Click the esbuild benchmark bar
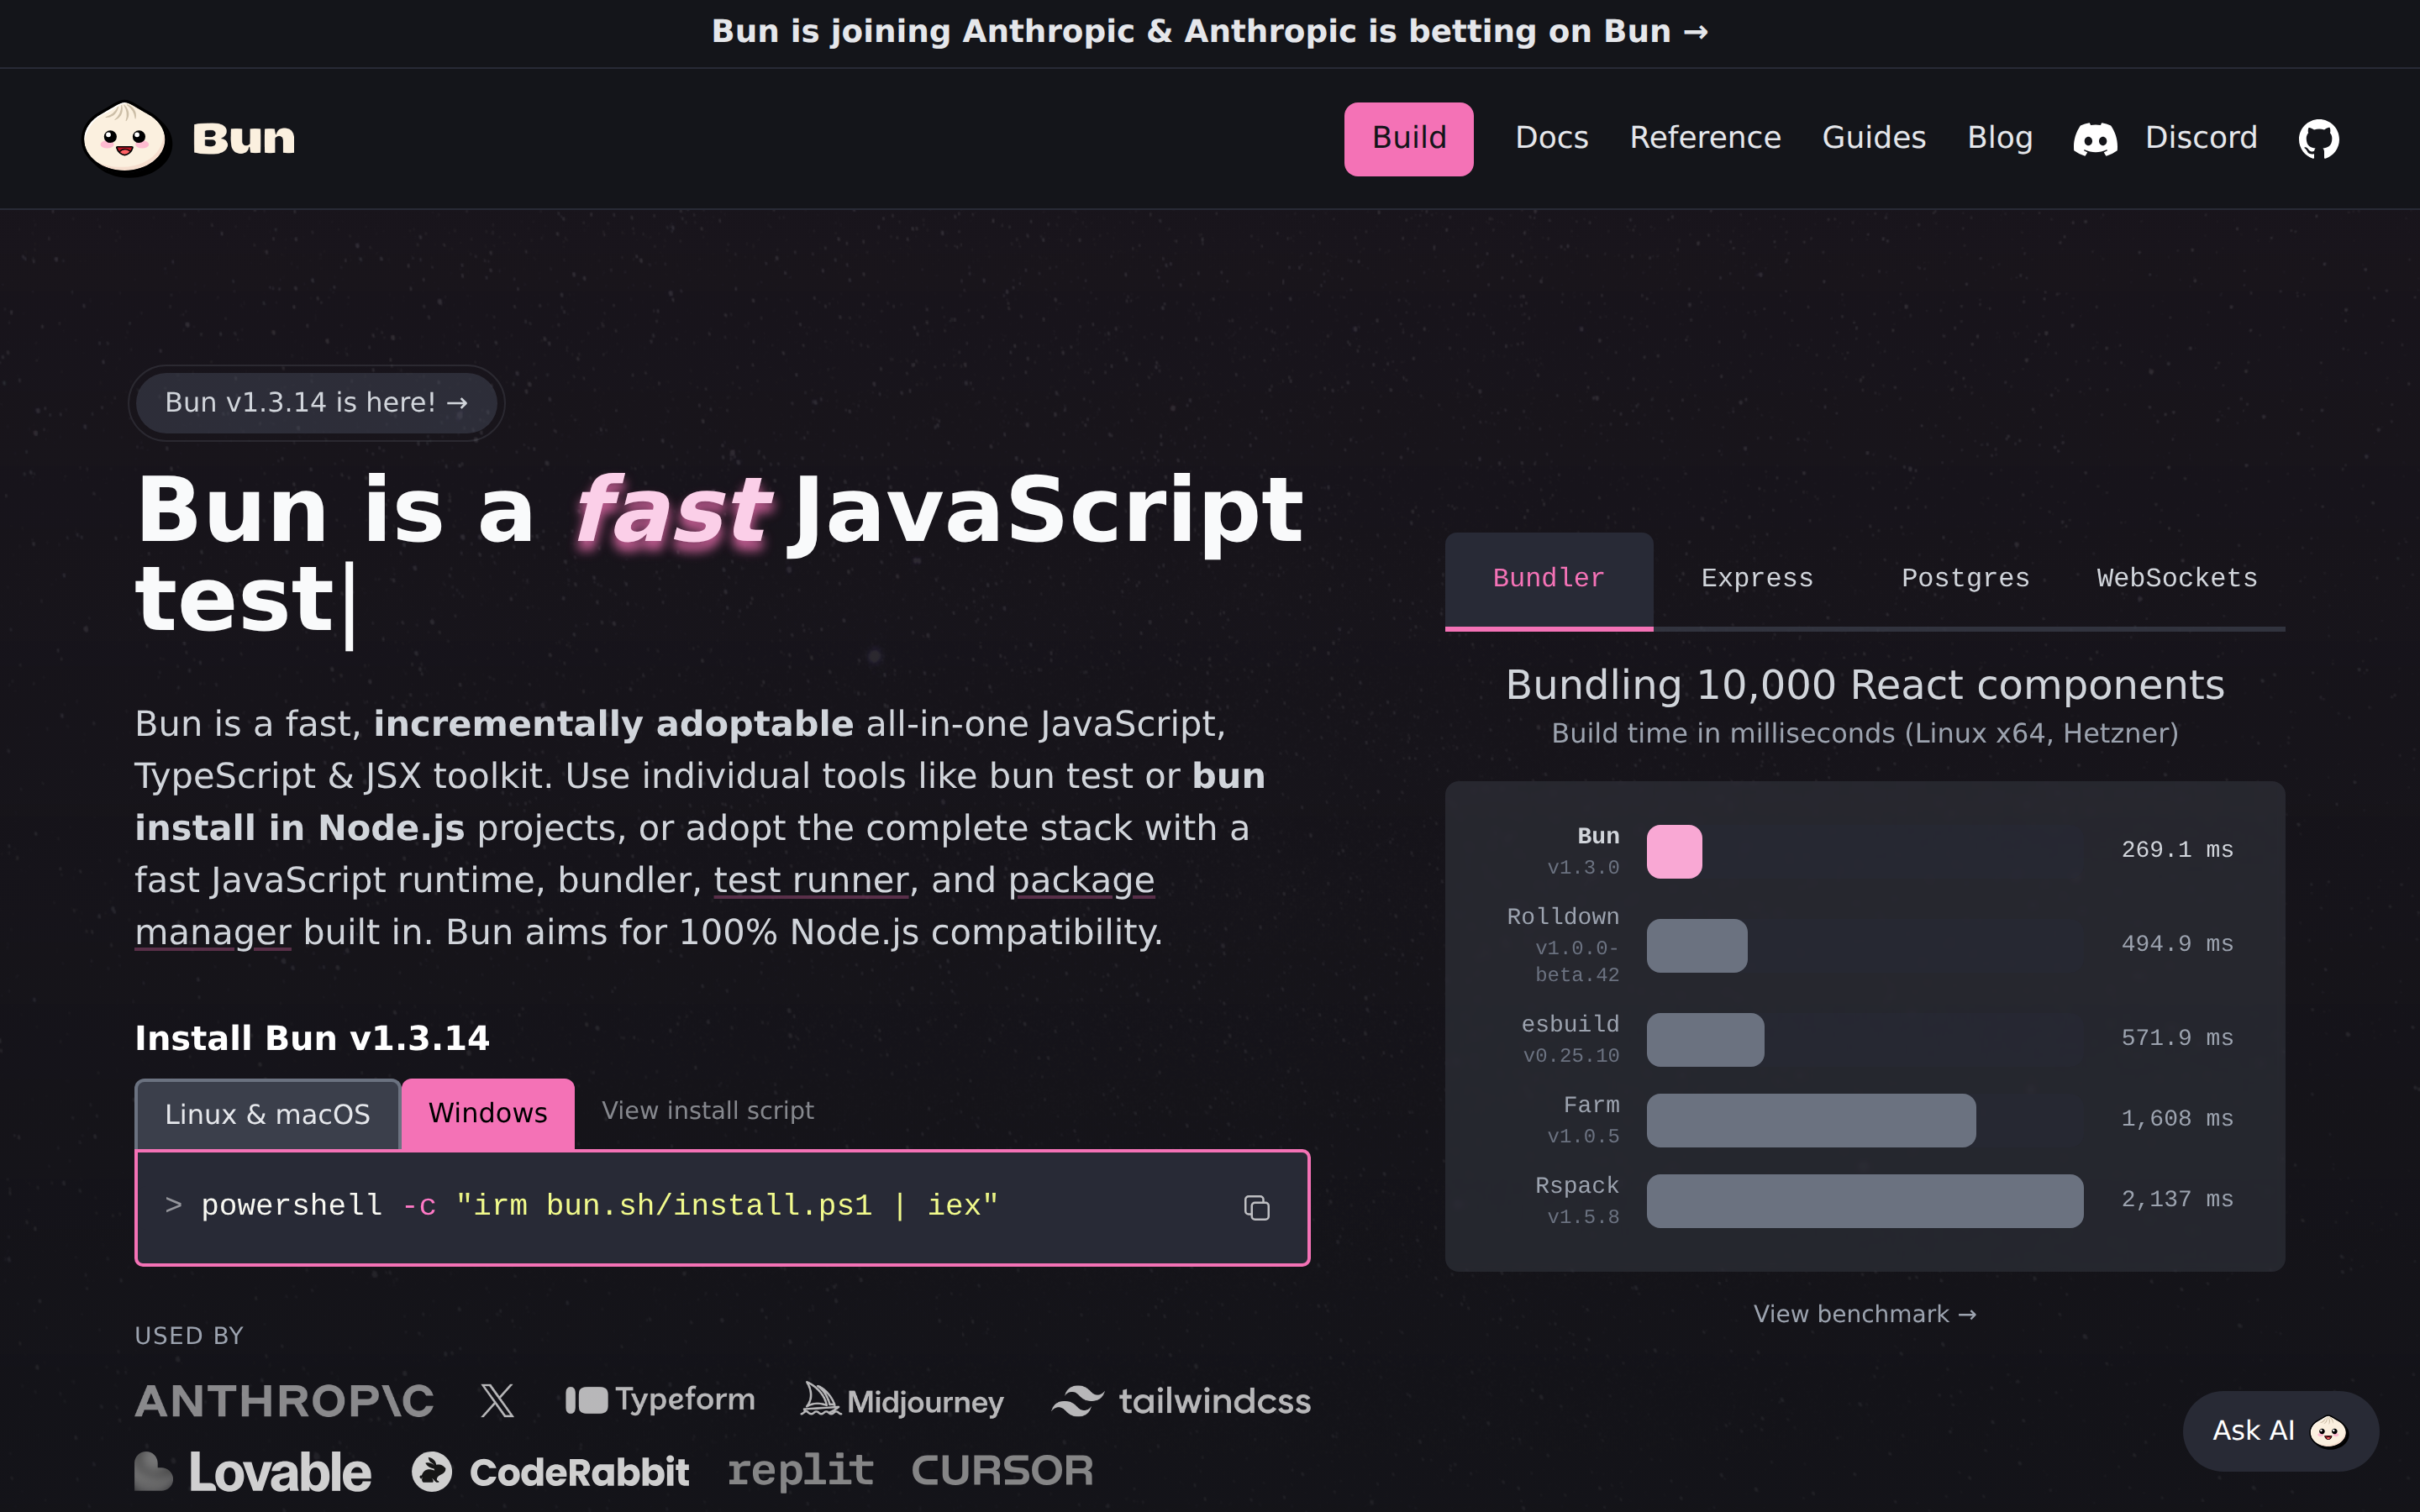Image resolution: width=2420 pixels, height=1512 pixels. tap(1705, 1040)
